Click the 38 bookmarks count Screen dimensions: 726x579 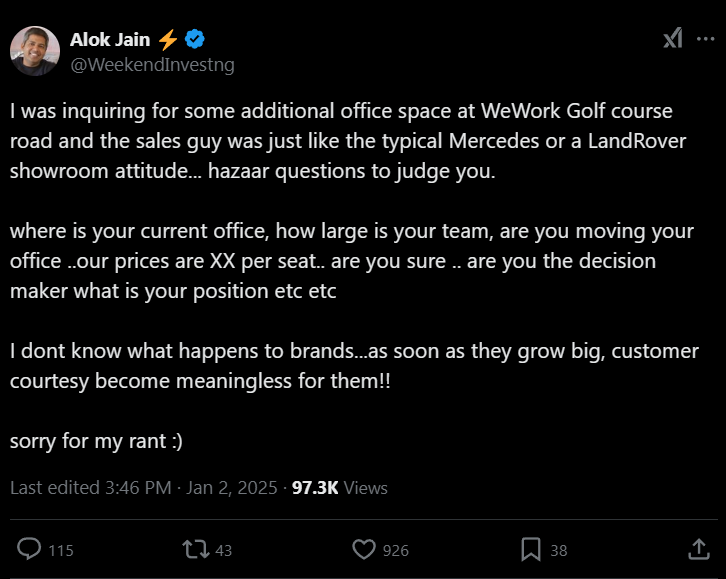(x=558, y=550)
